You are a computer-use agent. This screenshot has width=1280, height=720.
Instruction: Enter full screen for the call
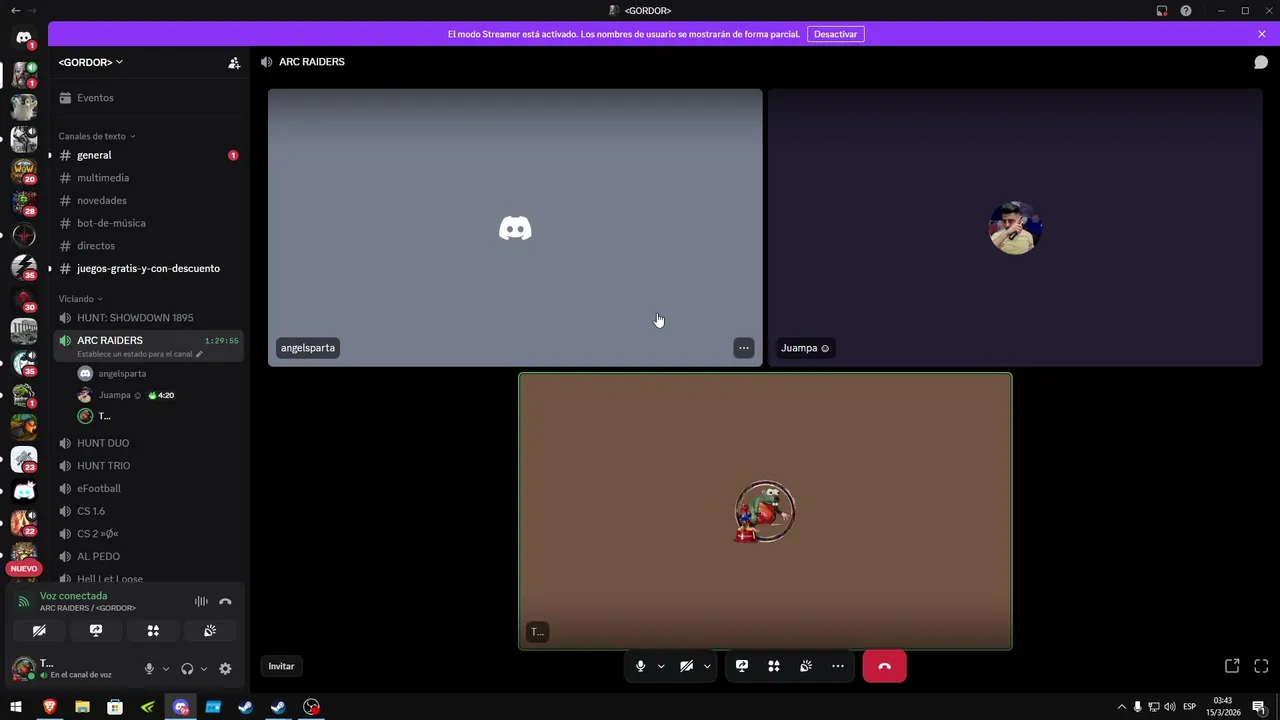point(1261,666)
